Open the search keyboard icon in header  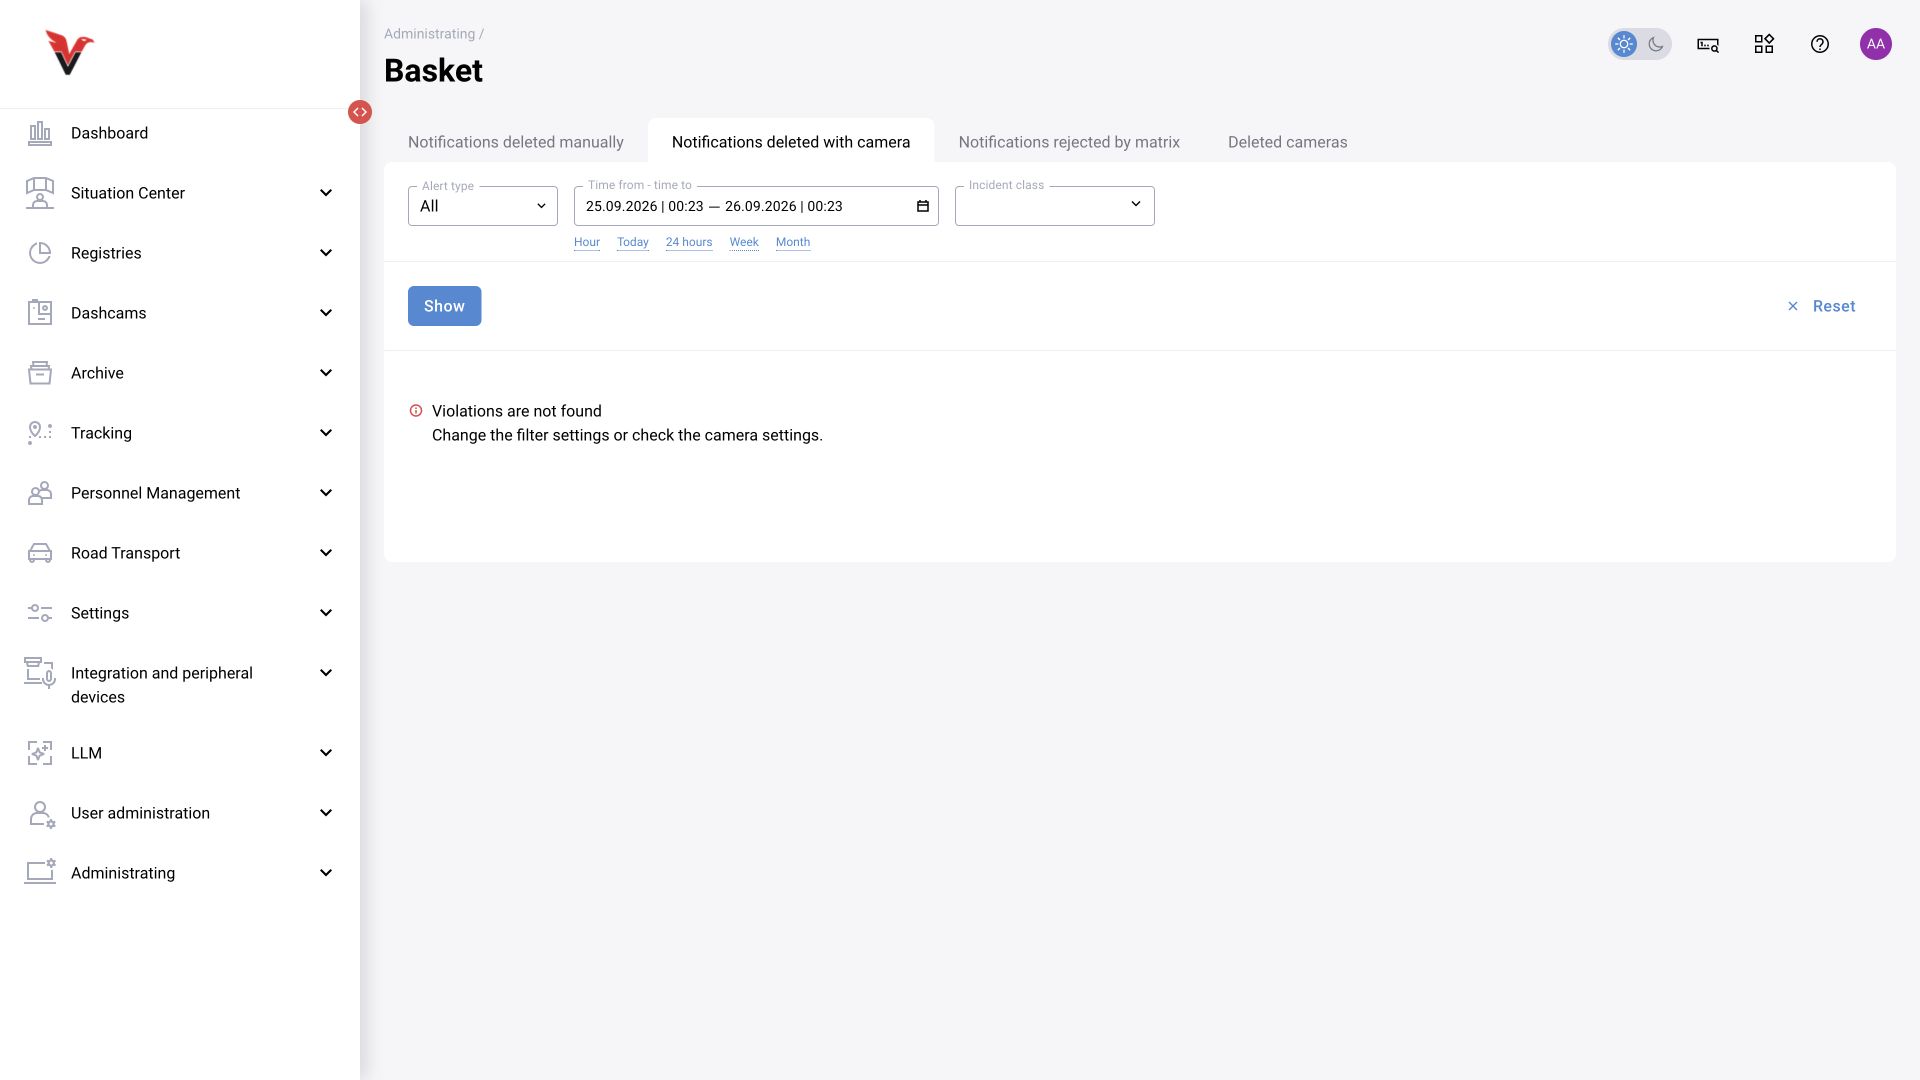pos(1708,44)
